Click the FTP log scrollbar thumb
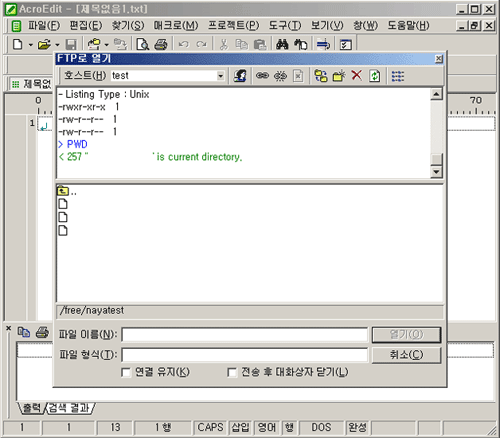This screenshot has height=438, width=500. tap(436, 159)
